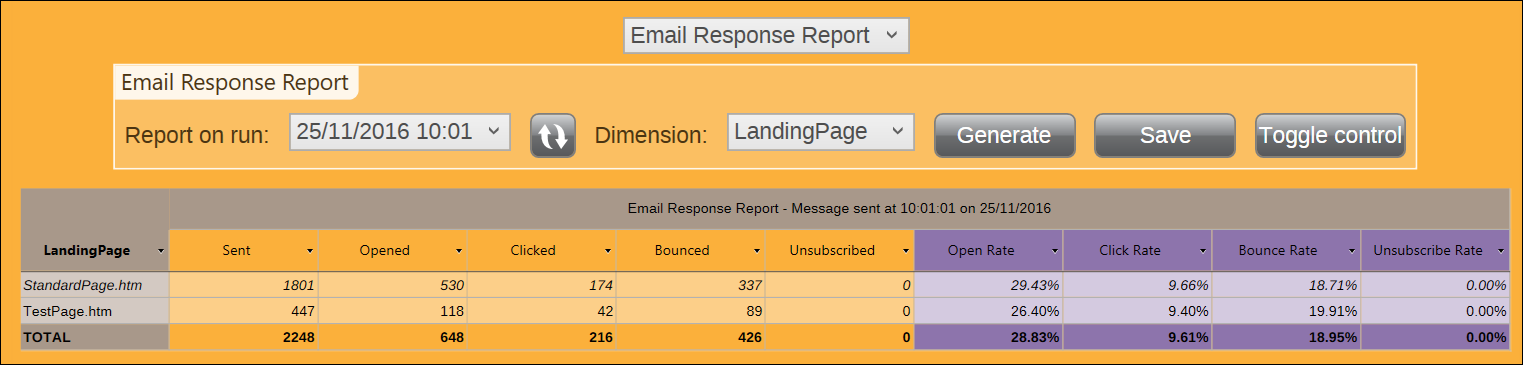The height and width of the screenshot is (365, 1523).
Task: Click Sent value 1801
Action: (299, 285)
